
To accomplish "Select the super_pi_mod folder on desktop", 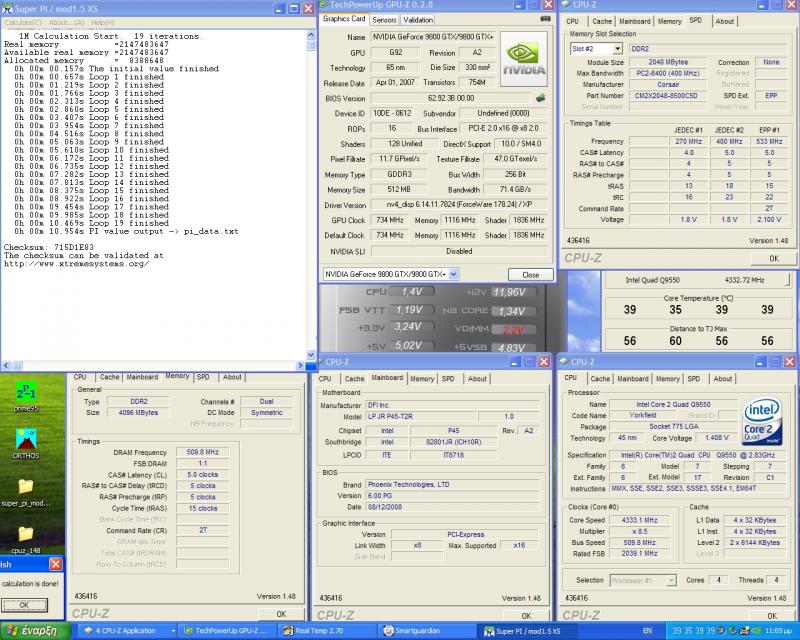I will pyautogui.click(x=26, y=493).
